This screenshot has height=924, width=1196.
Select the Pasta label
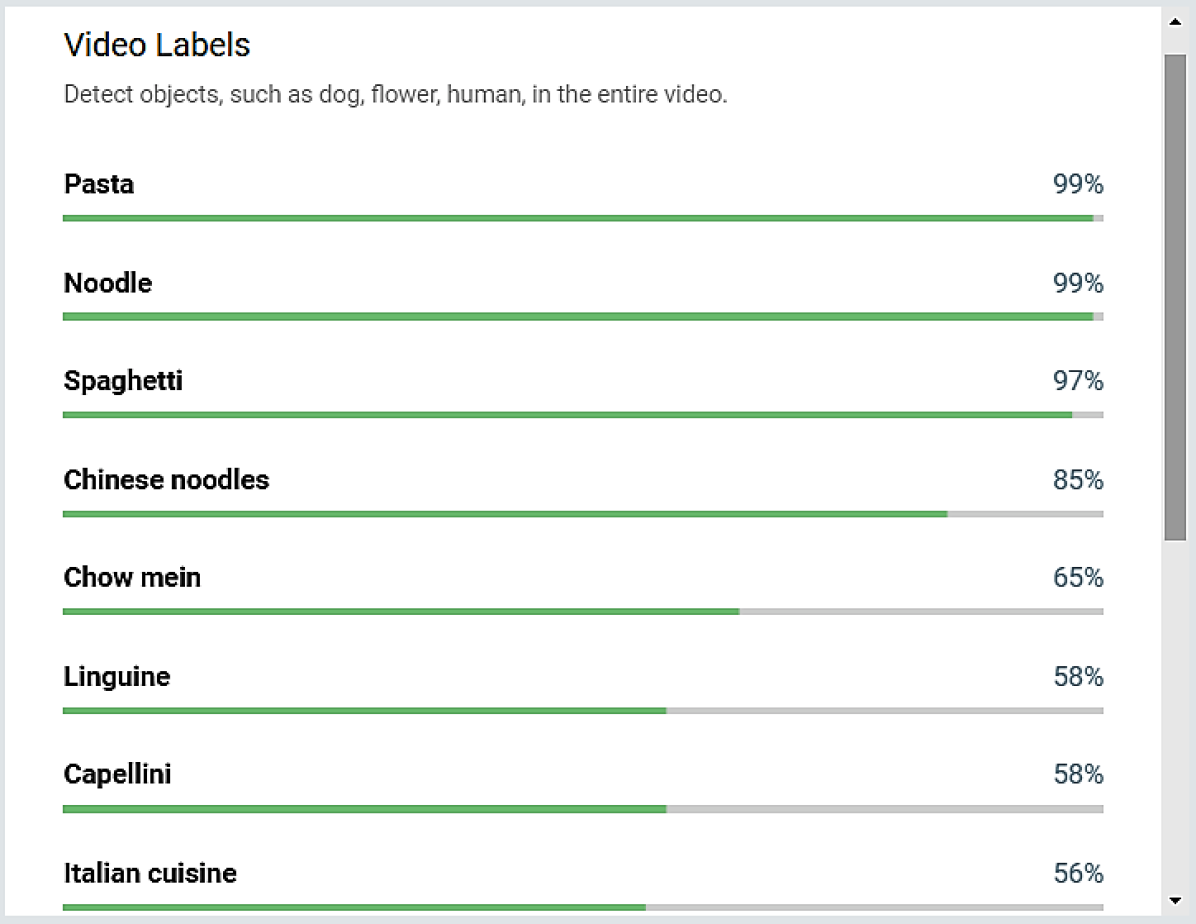tap(99, 184)
